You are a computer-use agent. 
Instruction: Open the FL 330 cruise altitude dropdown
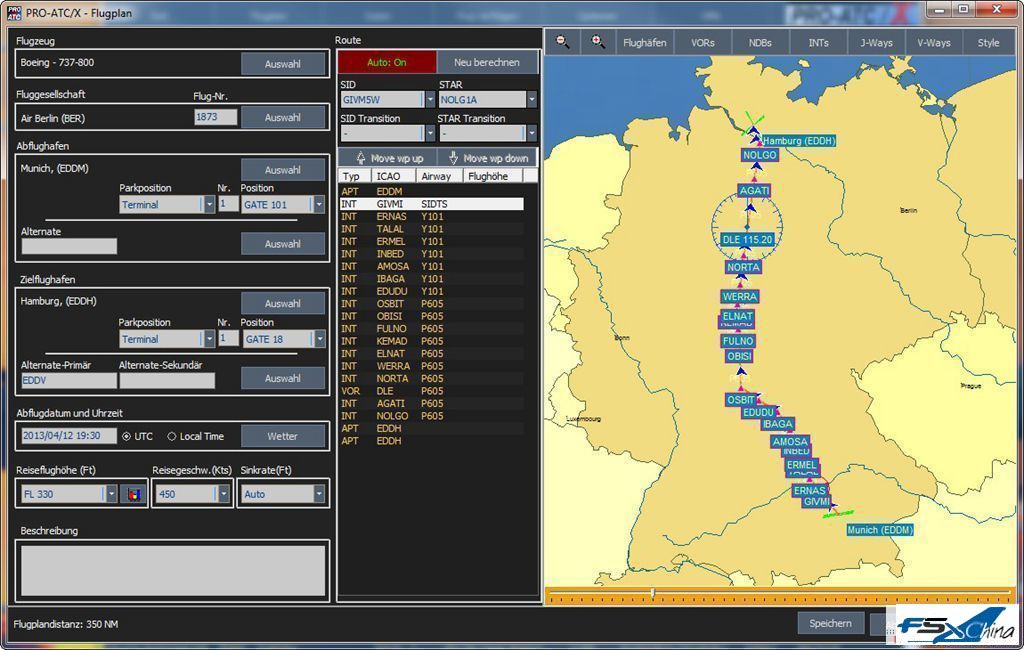coord(112,494)
